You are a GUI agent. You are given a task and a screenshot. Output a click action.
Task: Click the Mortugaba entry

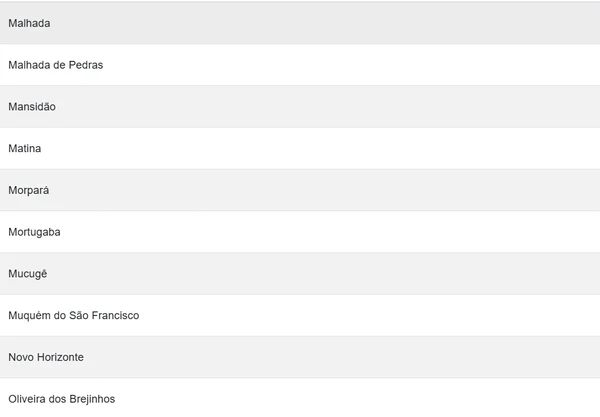pos(300,232)
